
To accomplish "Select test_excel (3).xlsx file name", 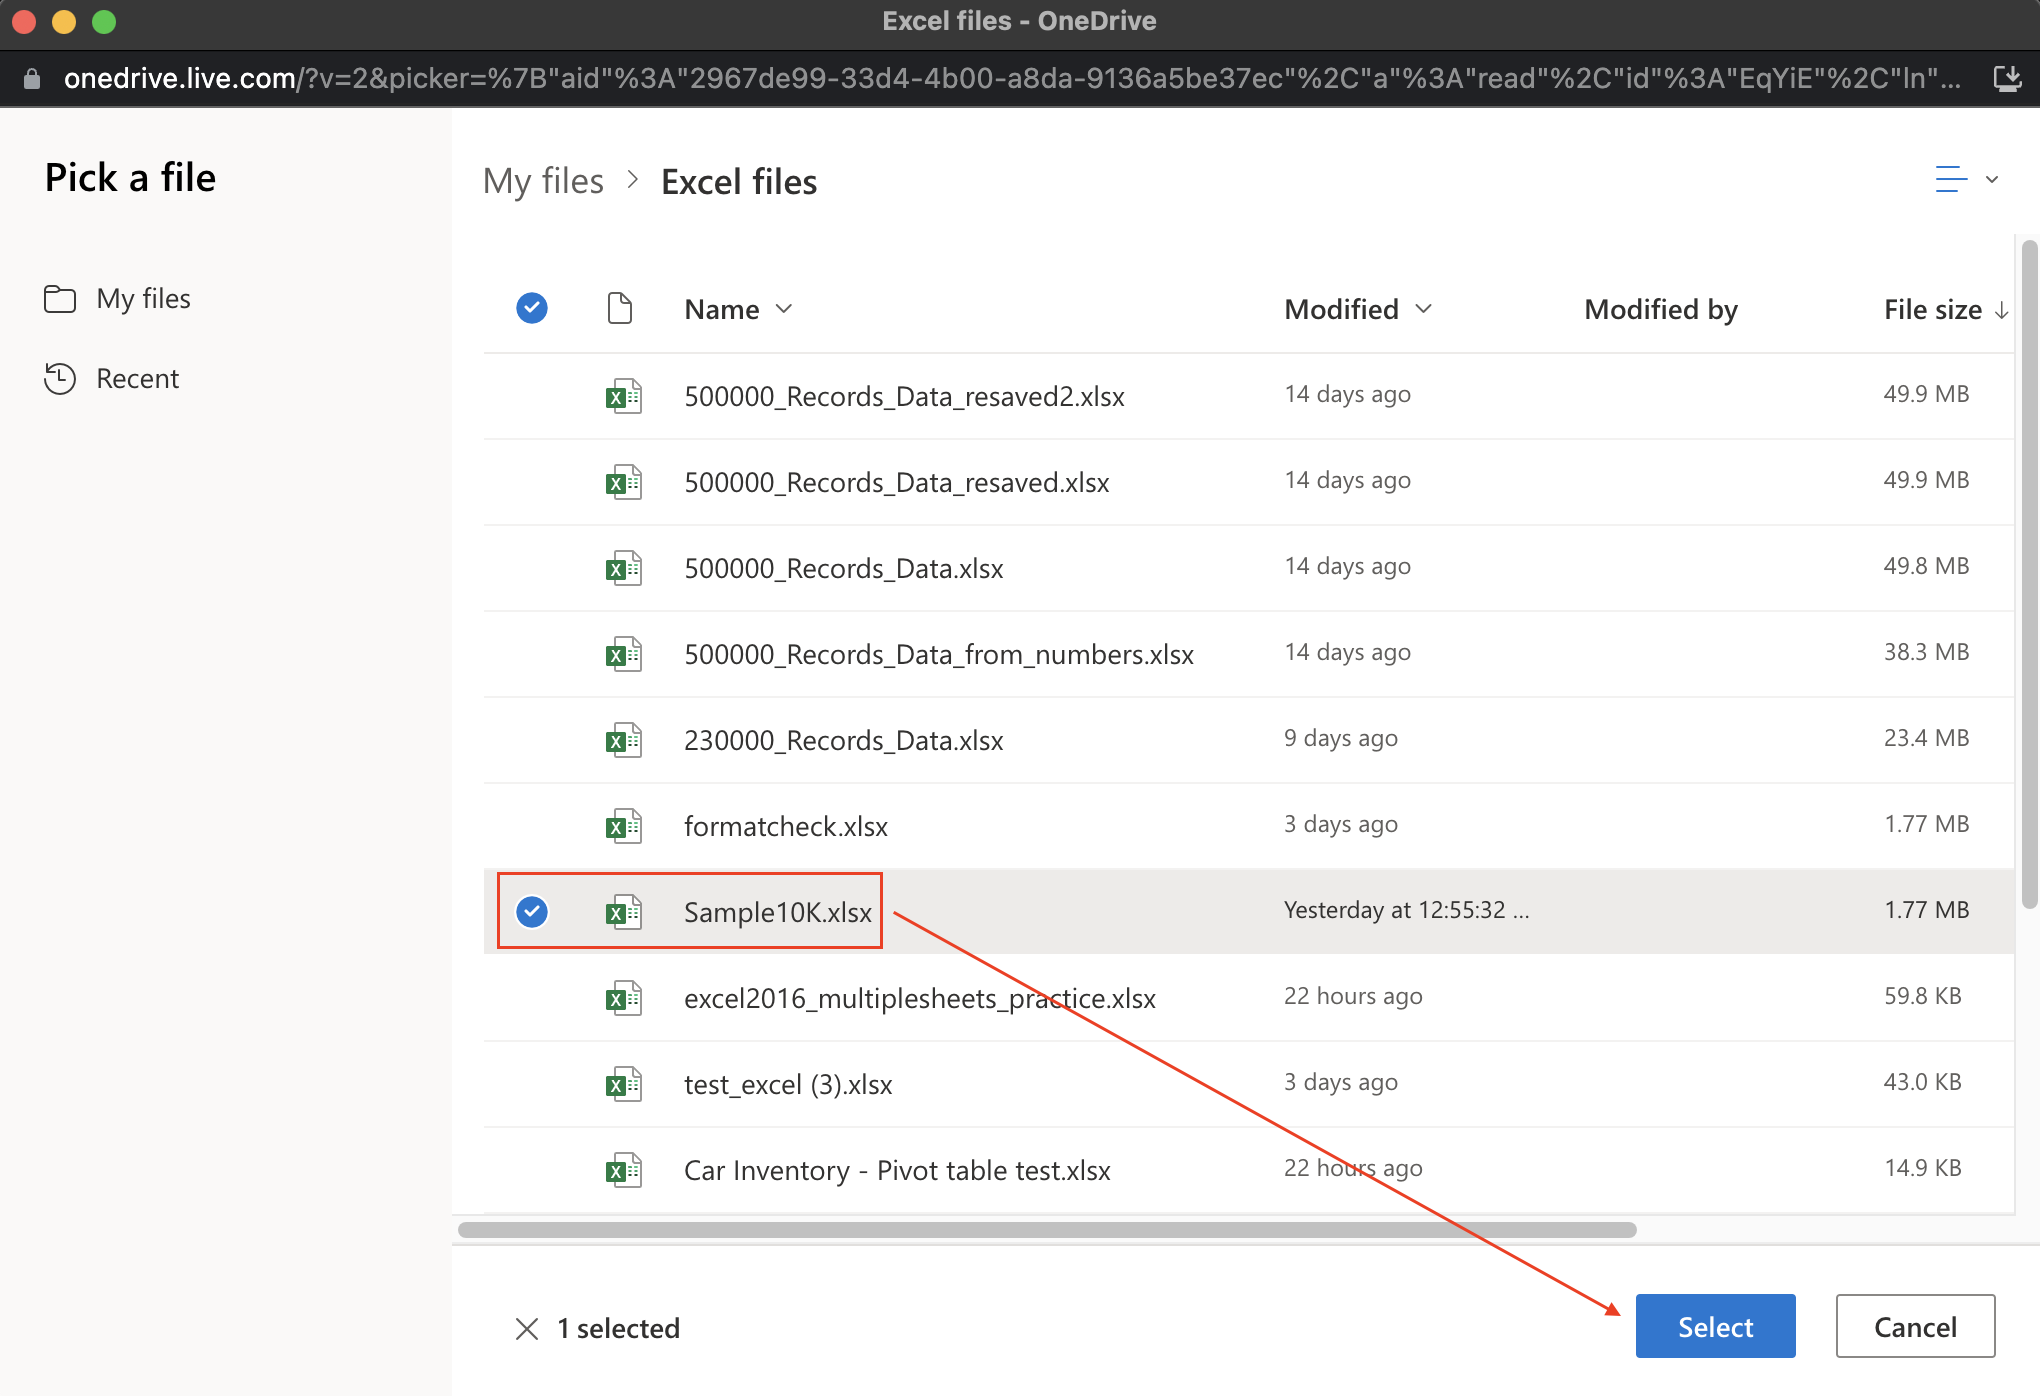I will pyautogui.click(x=788, y=1084).
